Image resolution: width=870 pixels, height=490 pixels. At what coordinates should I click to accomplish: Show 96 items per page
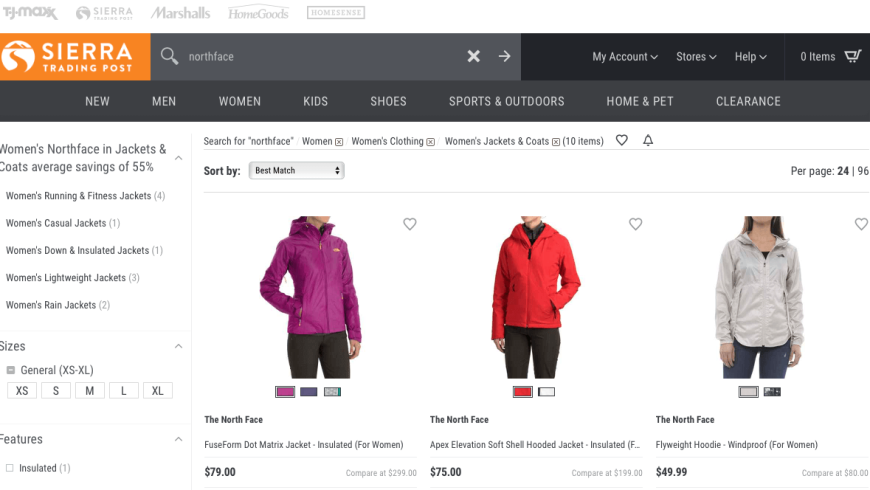tap(863, 171)
